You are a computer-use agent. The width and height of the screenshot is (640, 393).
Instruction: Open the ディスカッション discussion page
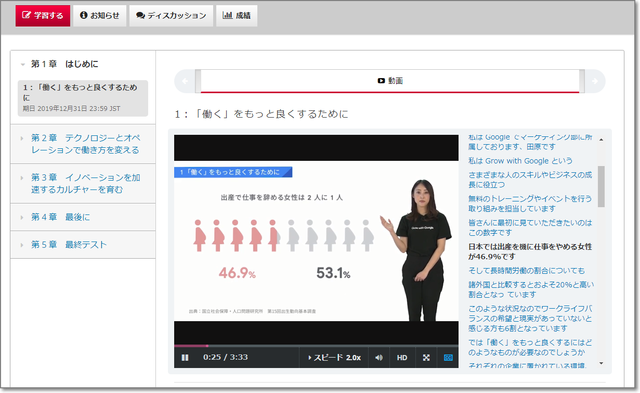pos(171,16)
